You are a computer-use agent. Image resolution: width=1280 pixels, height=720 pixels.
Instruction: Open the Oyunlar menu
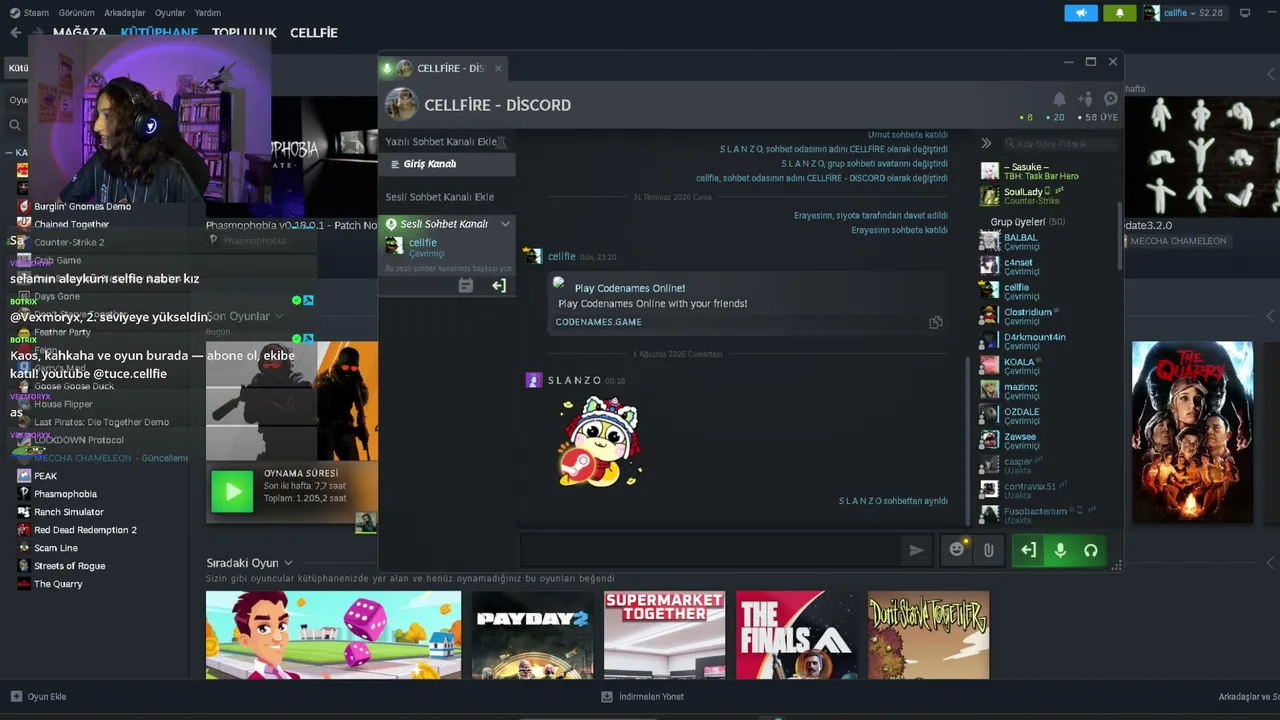[x=170, y=13]
